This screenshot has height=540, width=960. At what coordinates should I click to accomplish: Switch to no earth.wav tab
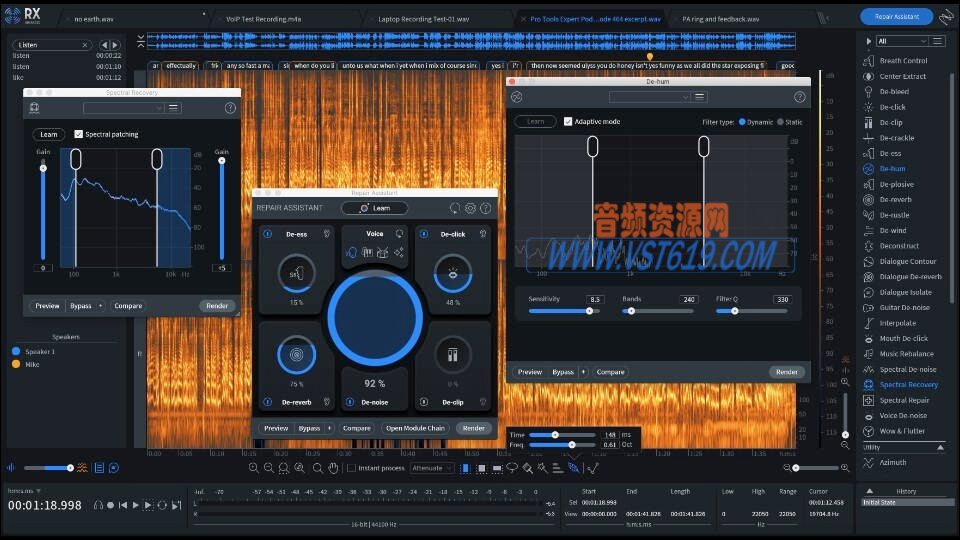click(94, 19)
